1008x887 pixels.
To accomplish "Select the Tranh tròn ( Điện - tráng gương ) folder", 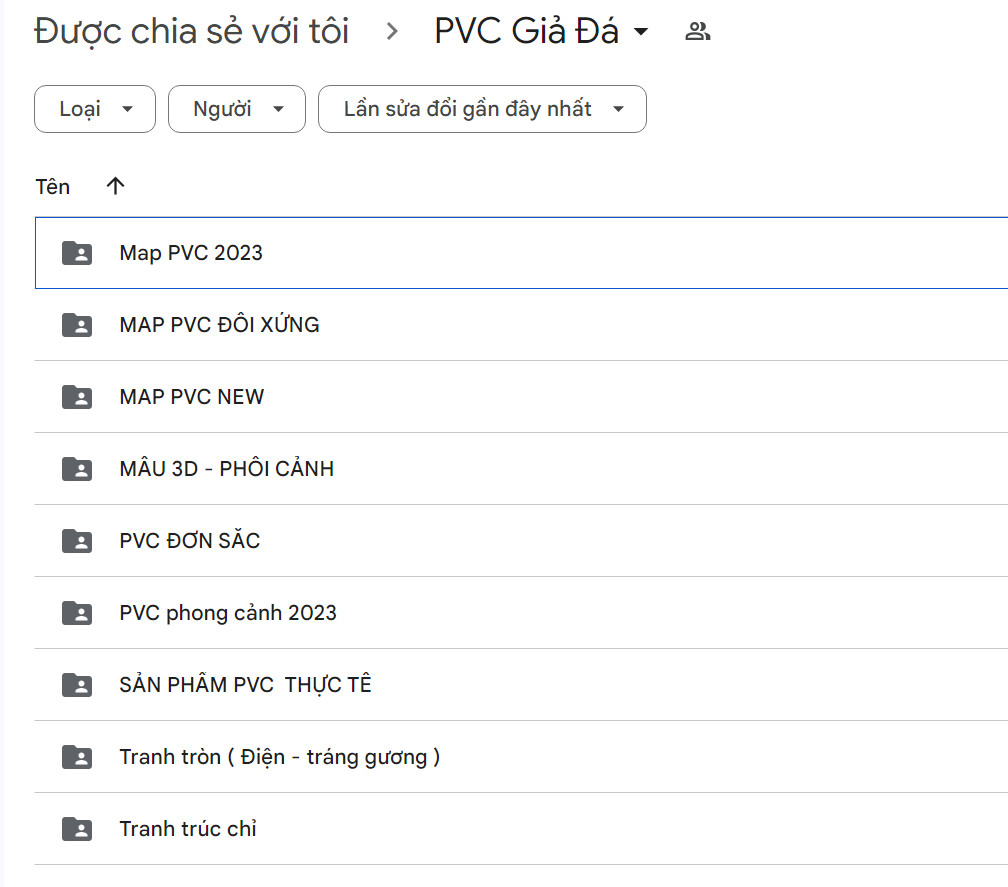I will point(279,757).
